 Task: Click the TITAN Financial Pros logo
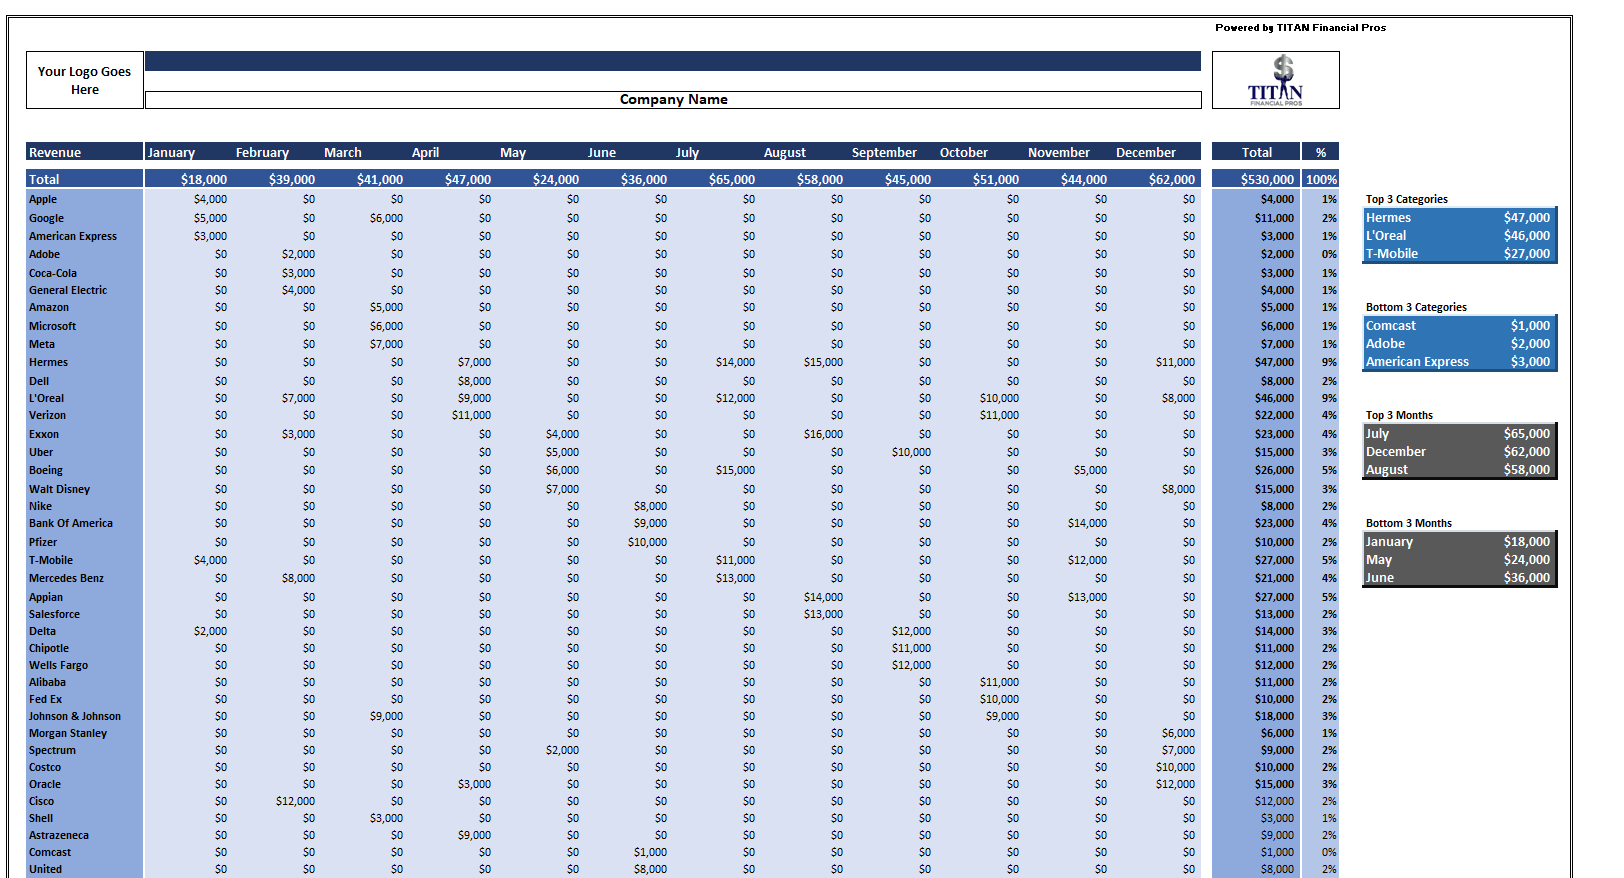click(x=1275, y=80)
